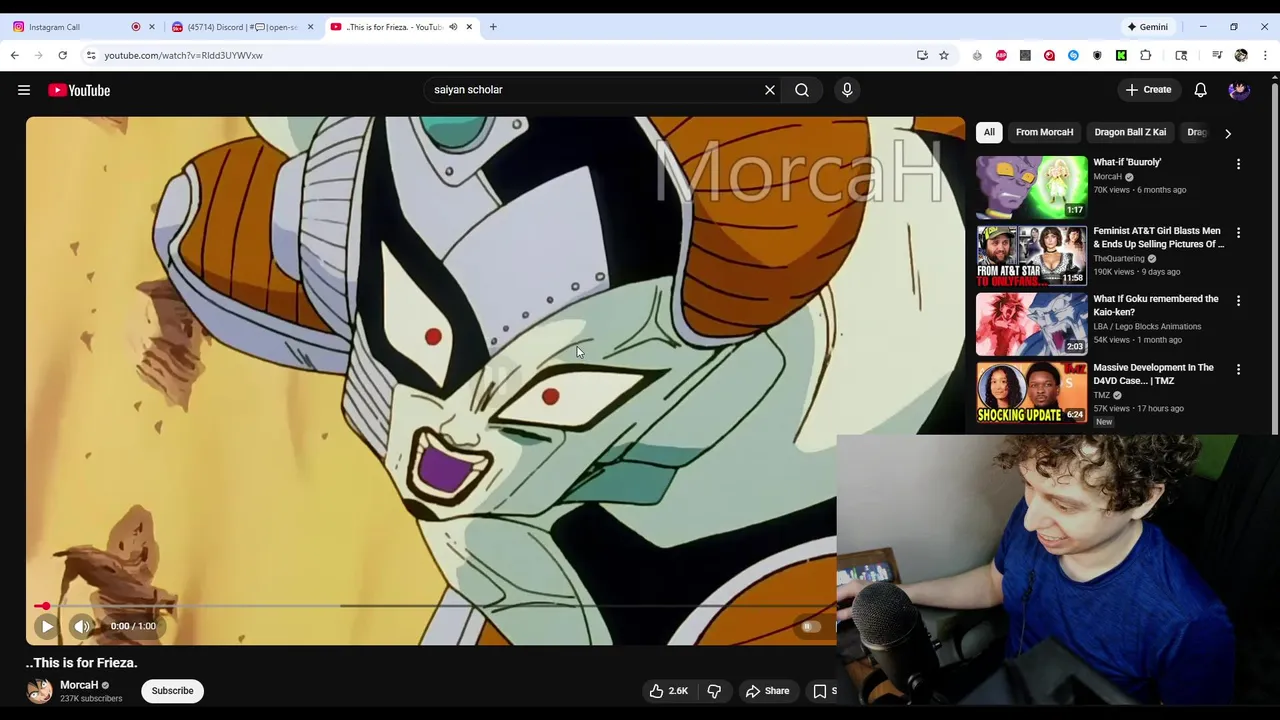Select the From MorcaH chip

point(1044,132)
